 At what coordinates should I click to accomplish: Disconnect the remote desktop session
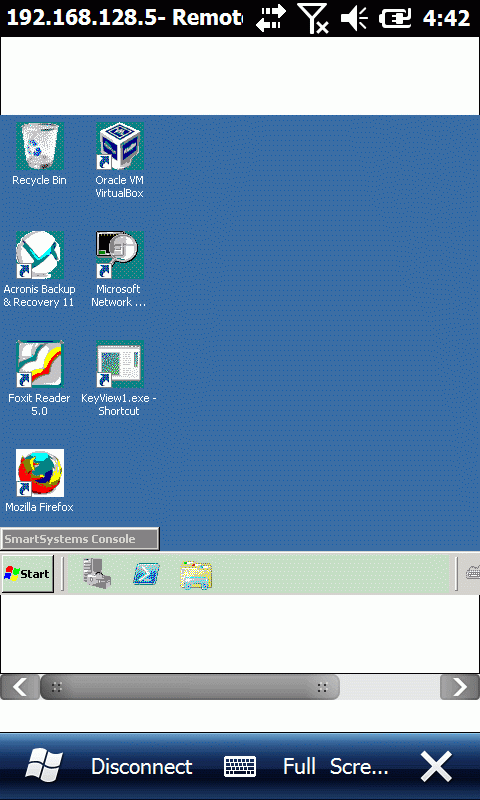142,767
